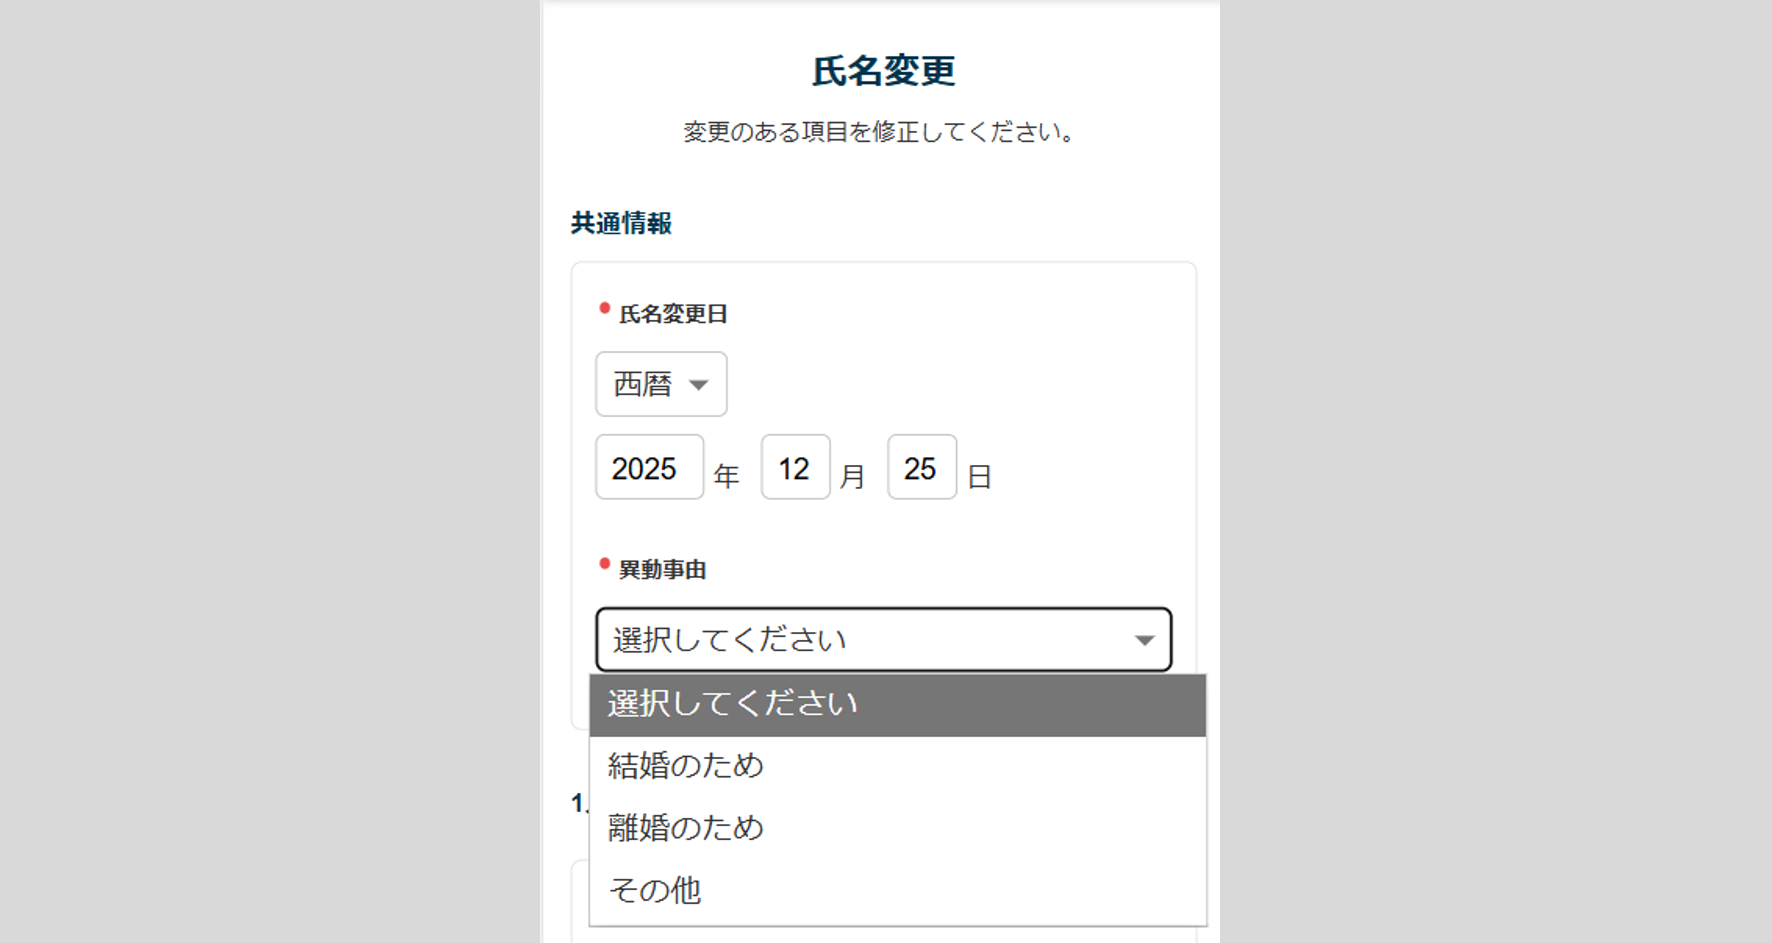Click red required marker beside 異動事由

(x=604, y=564)
